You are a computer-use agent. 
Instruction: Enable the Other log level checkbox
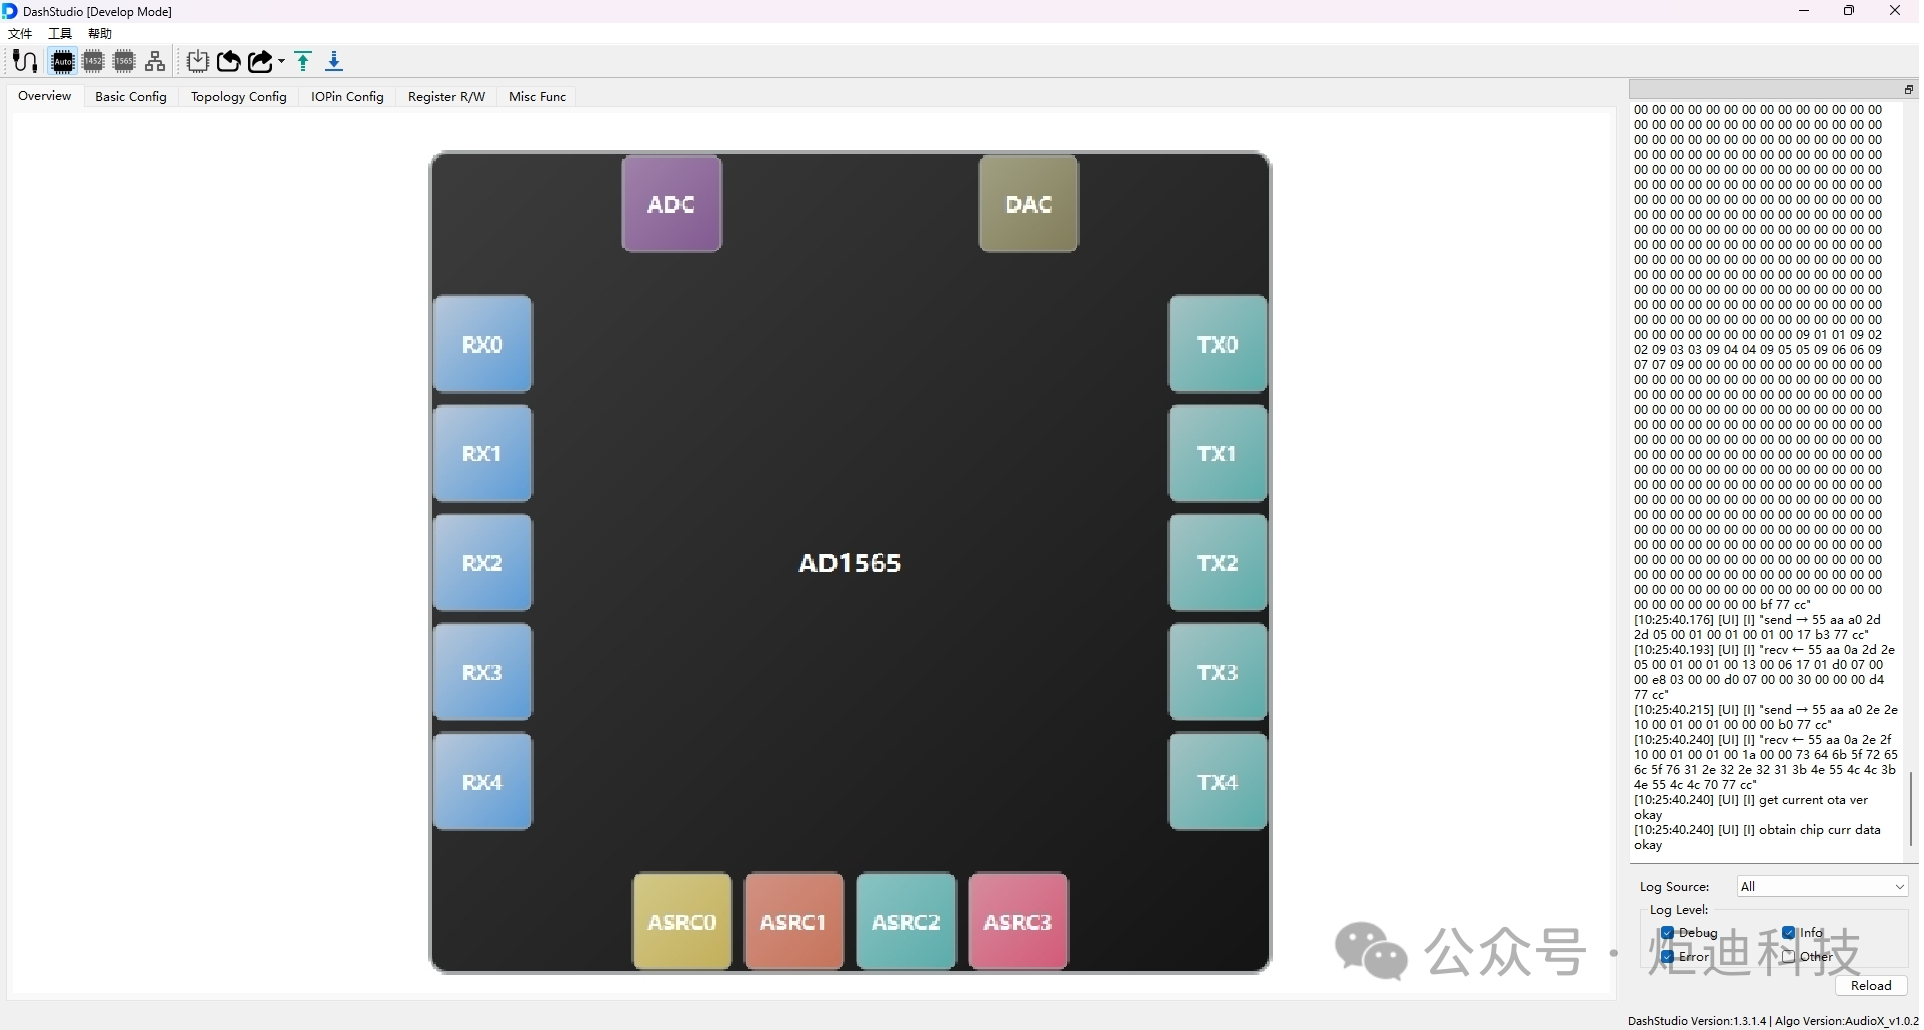pyautogui.click(x=1789, y=957)
